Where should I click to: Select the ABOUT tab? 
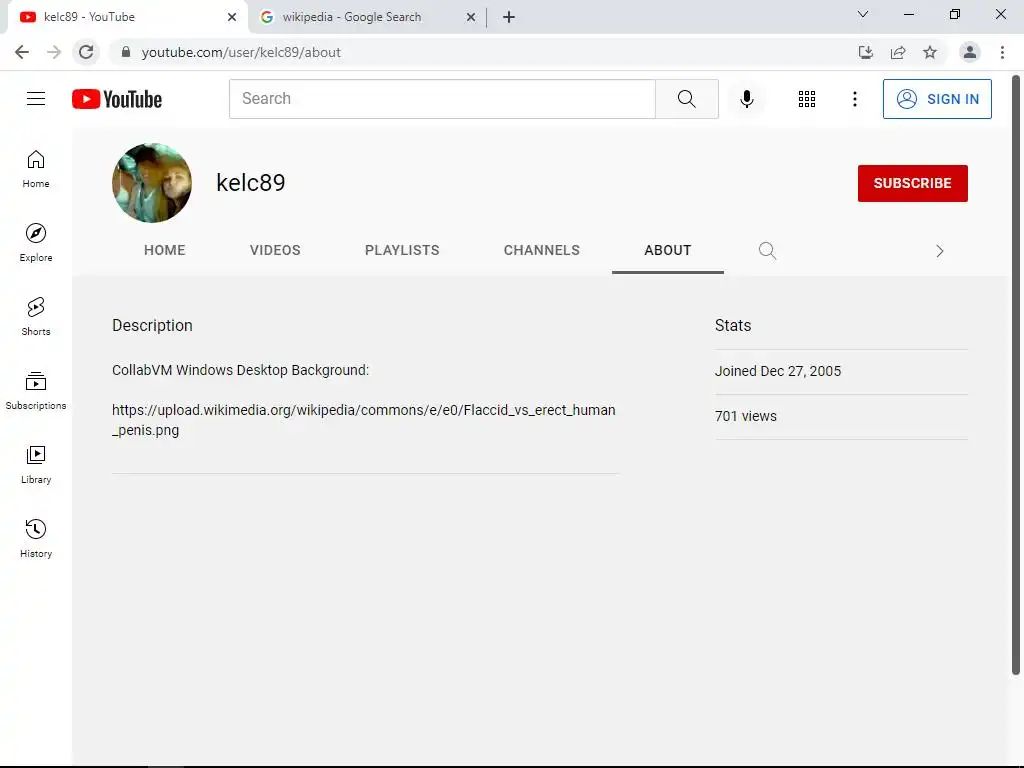[x=667, y=250]
